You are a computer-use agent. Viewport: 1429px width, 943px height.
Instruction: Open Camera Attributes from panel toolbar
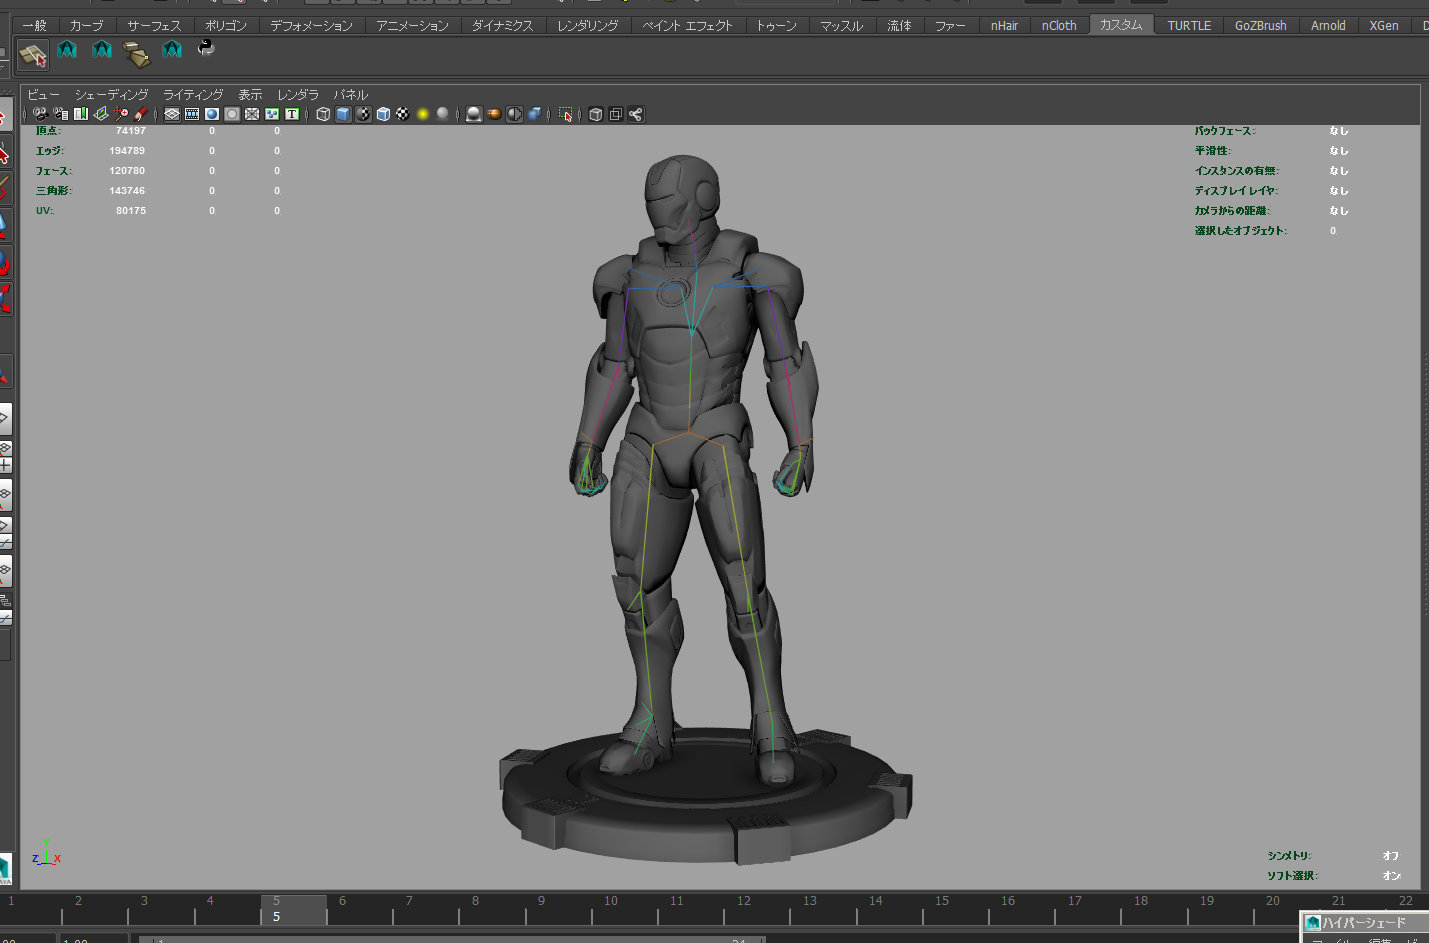point(60,114)
